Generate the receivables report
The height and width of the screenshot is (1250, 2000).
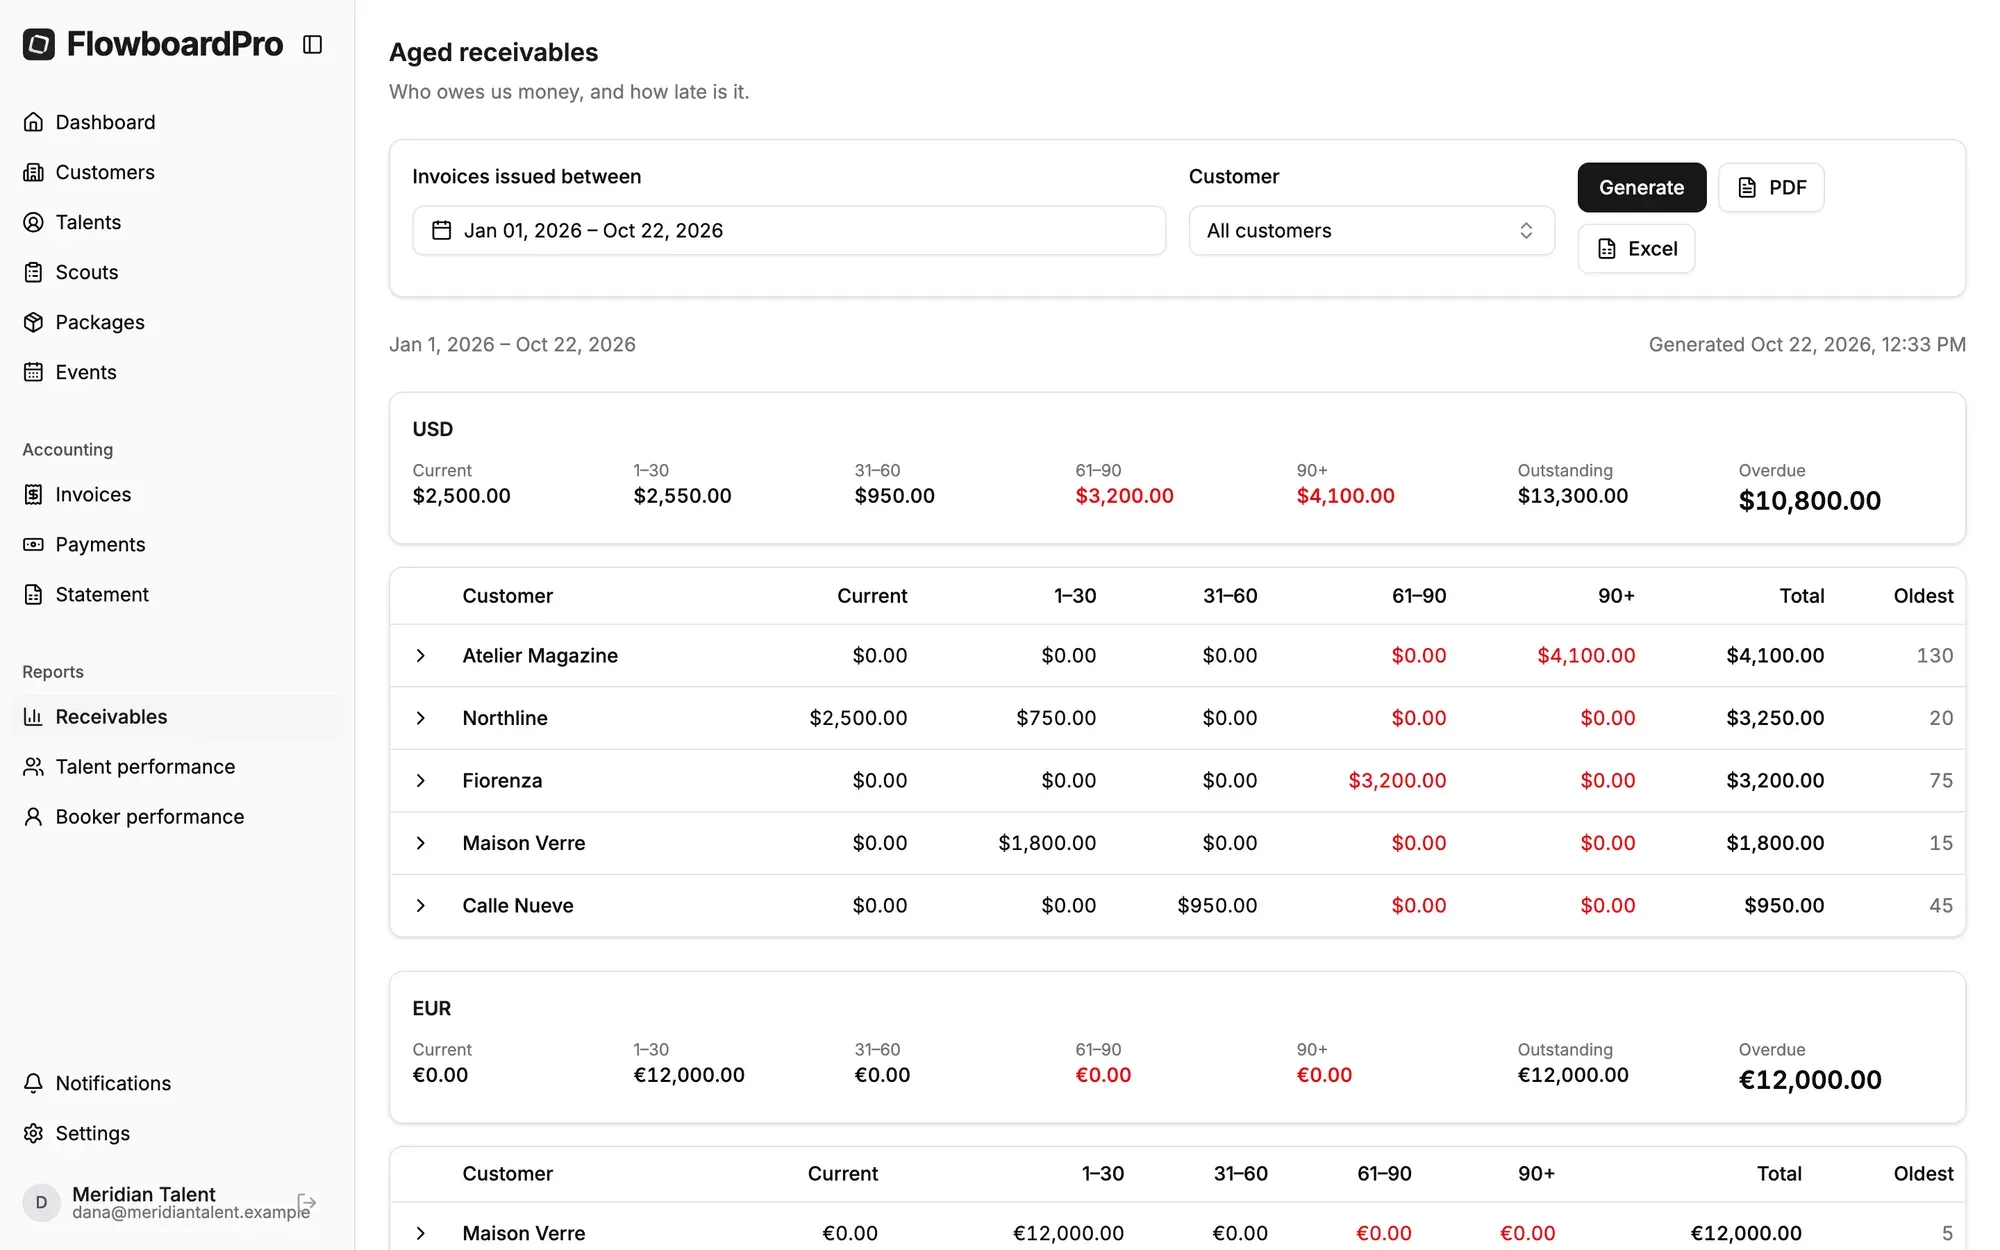(1641, 187)
